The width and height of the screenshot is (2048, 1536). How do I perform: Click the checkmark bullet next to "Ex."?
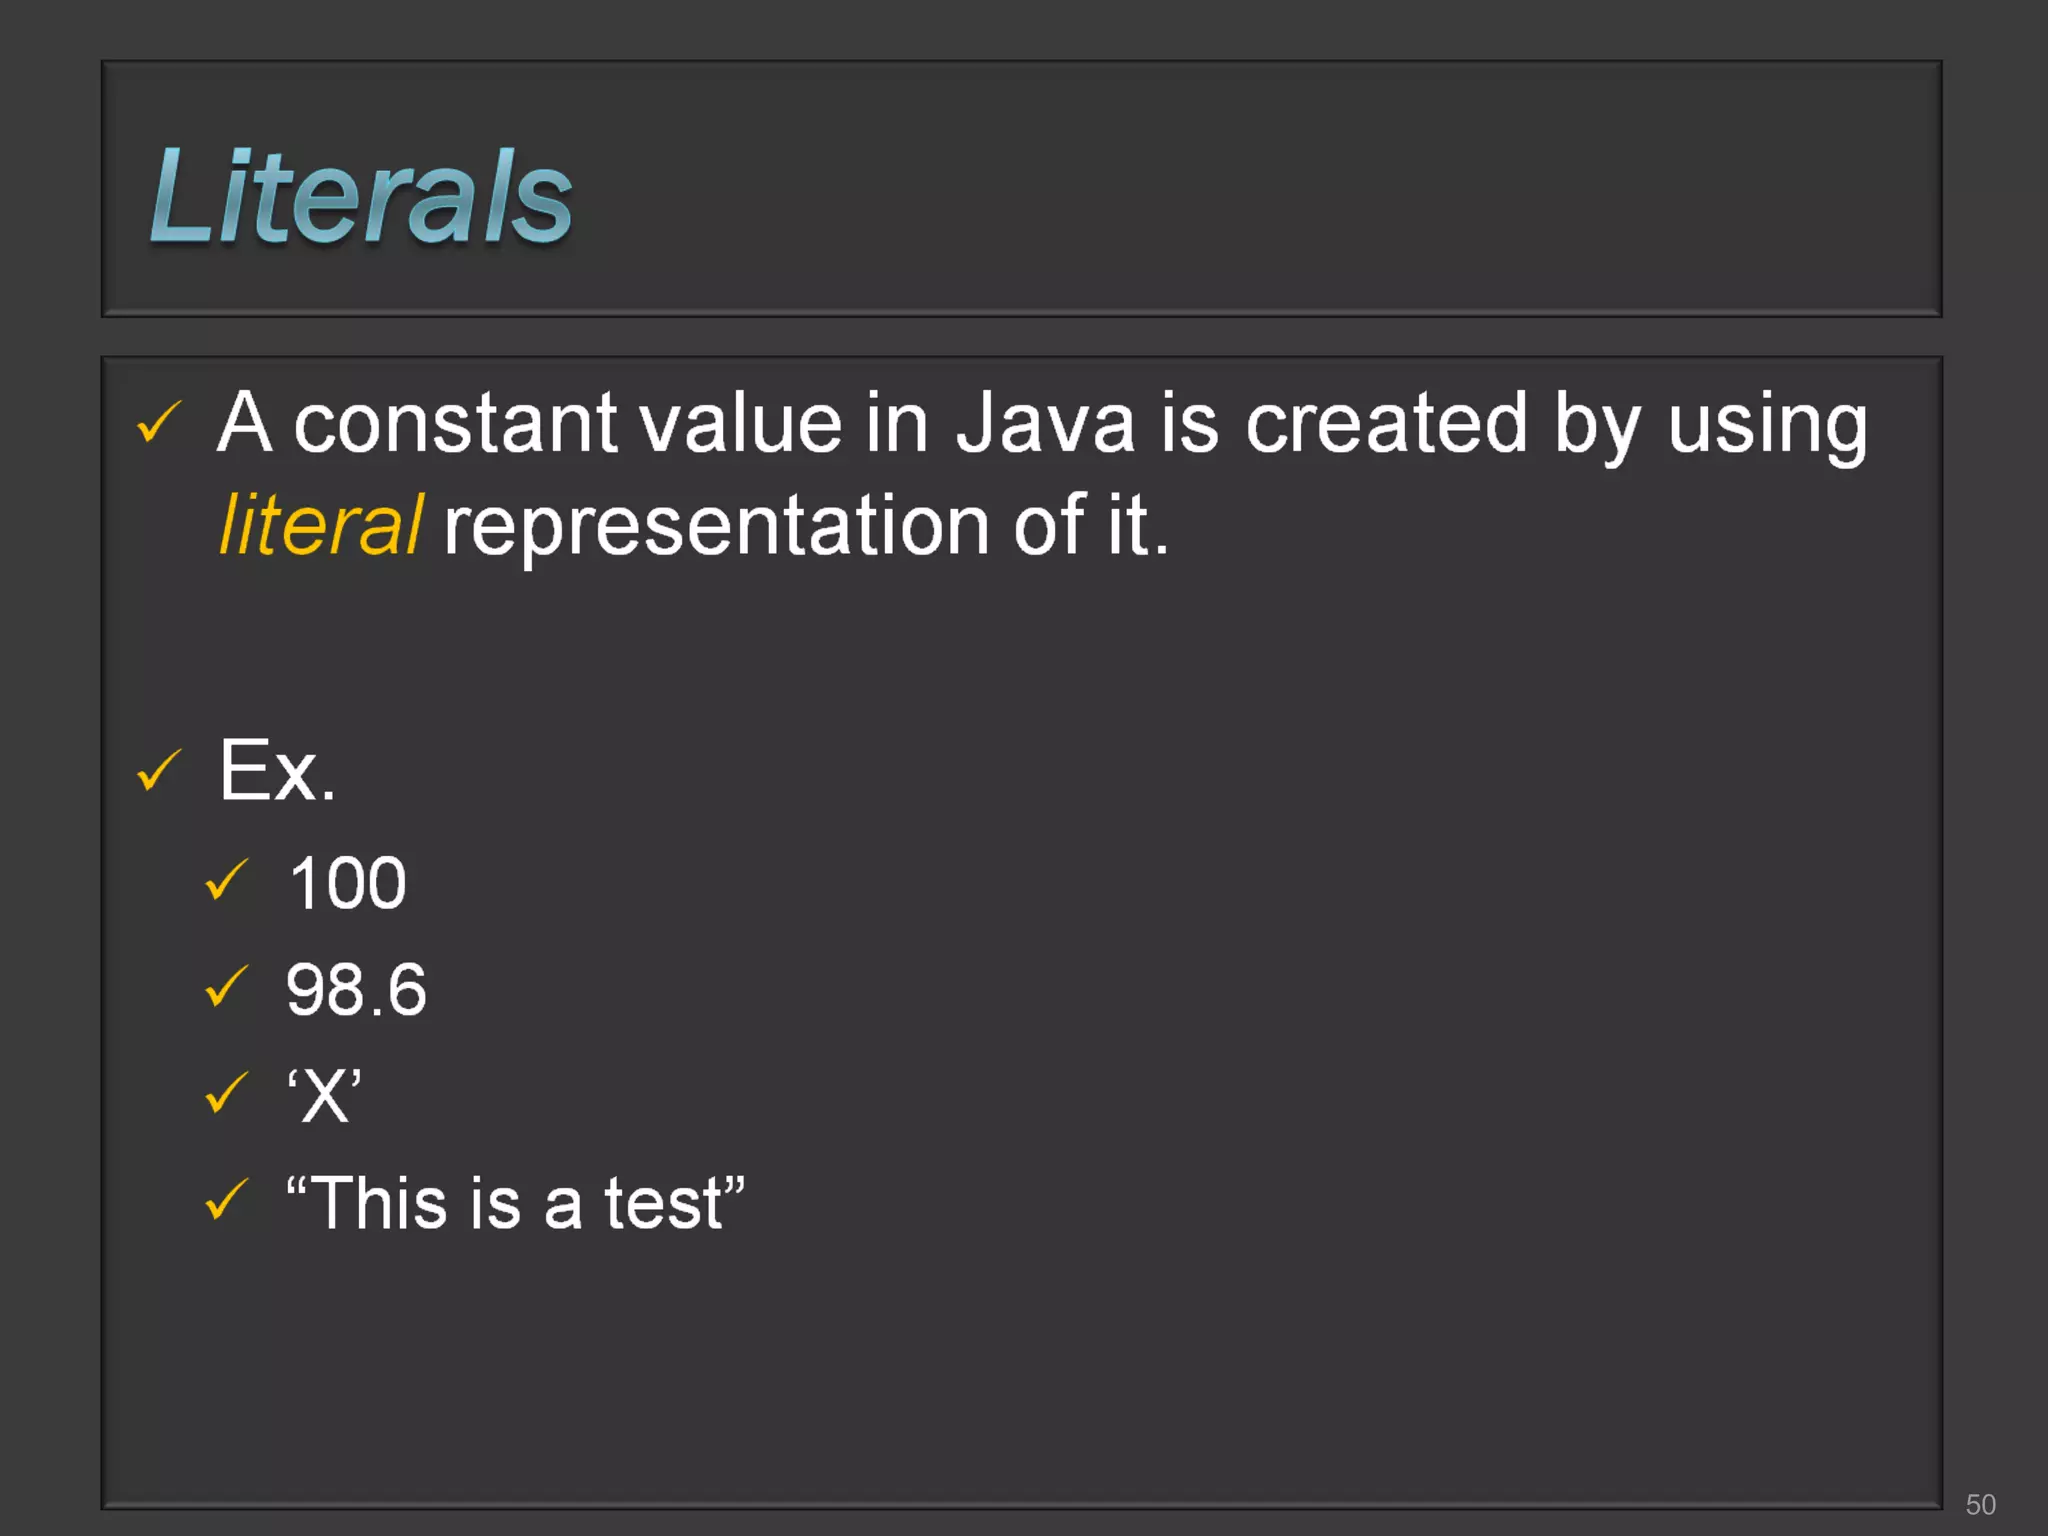click(x=158, y=770)
